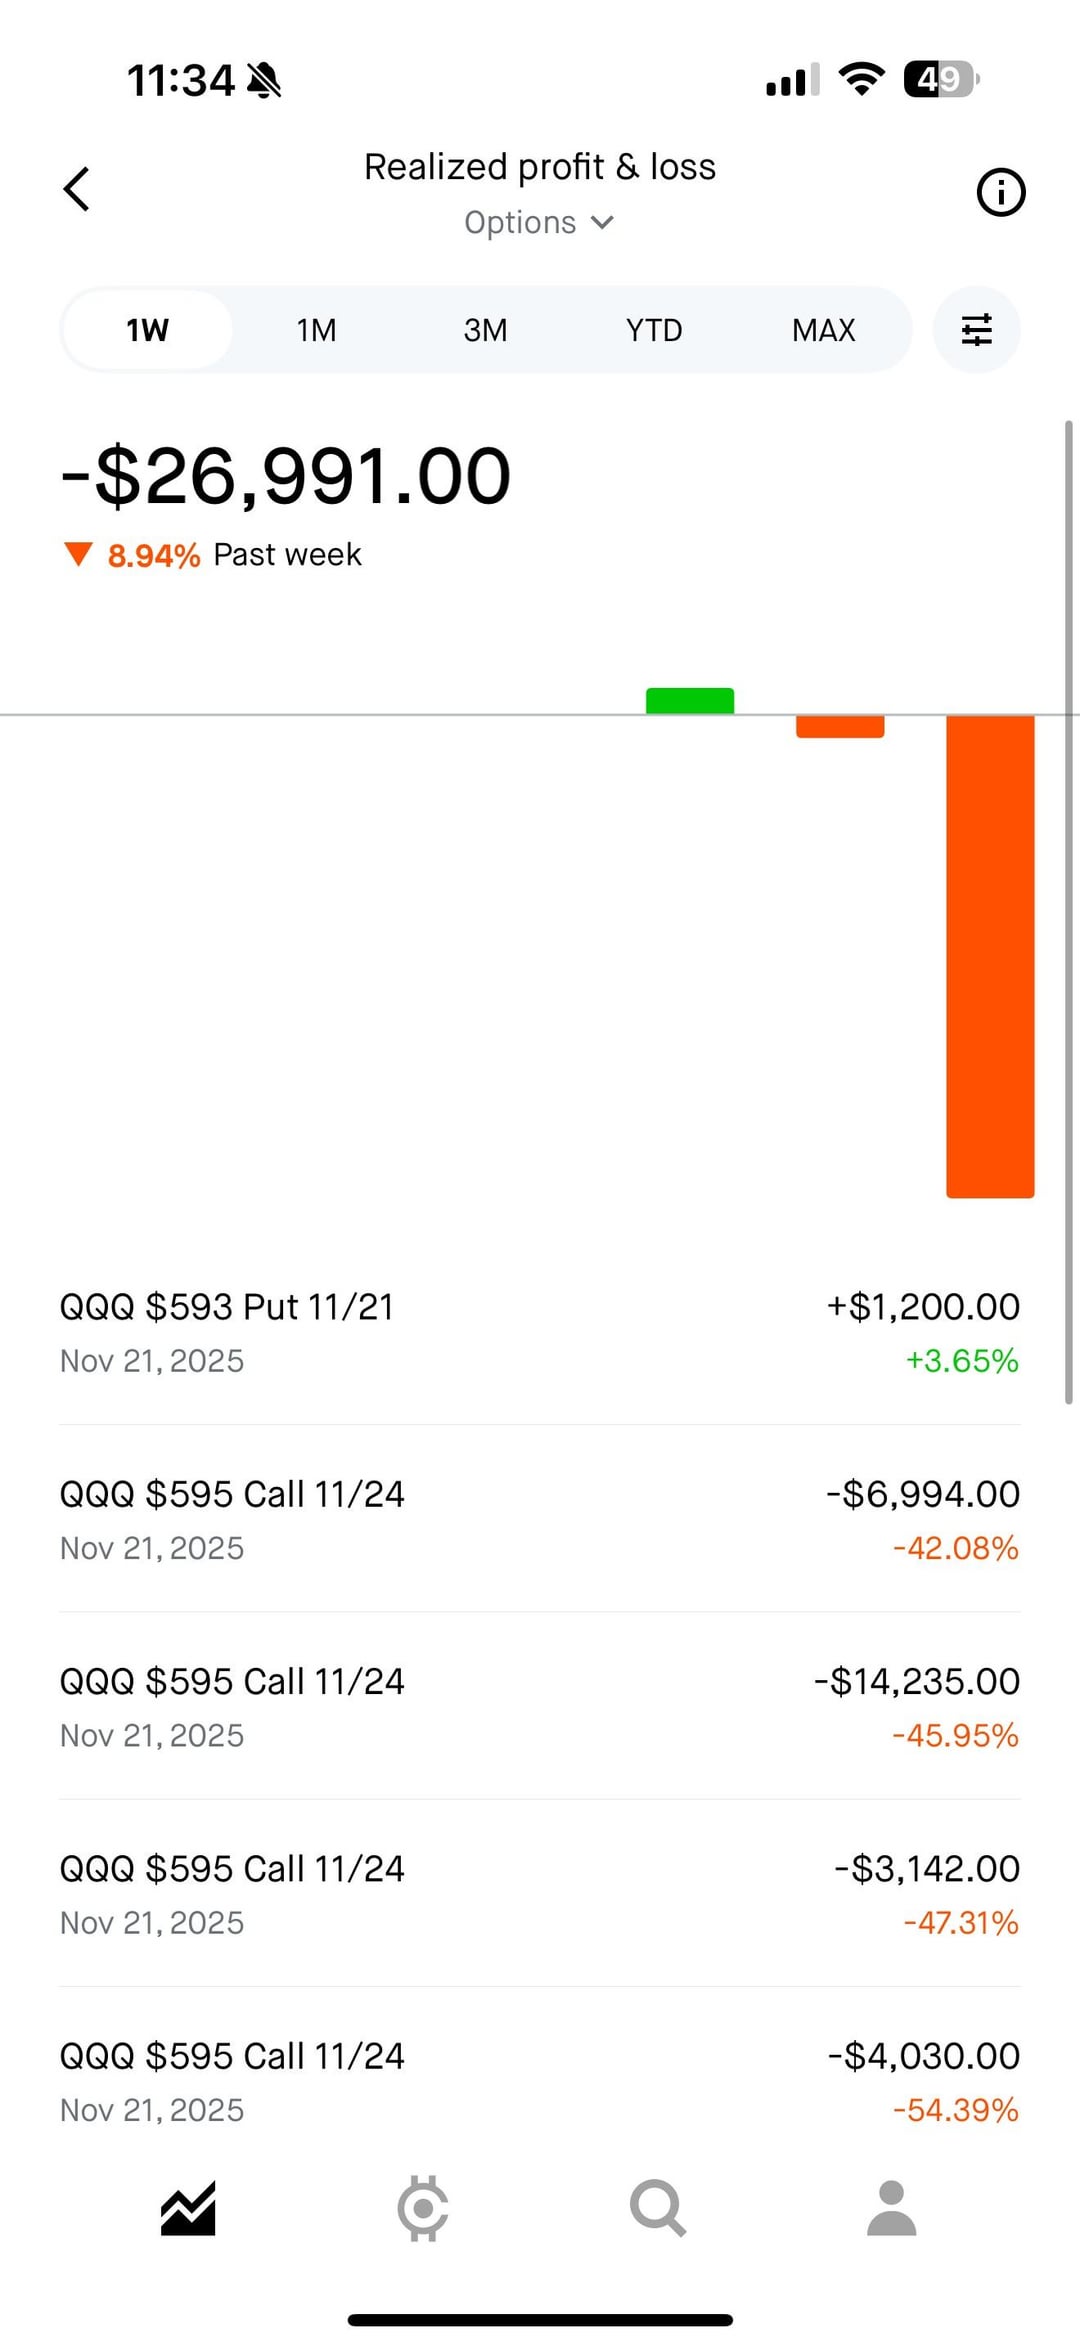
Task: Open the account profile icon
Action: 891,2208
